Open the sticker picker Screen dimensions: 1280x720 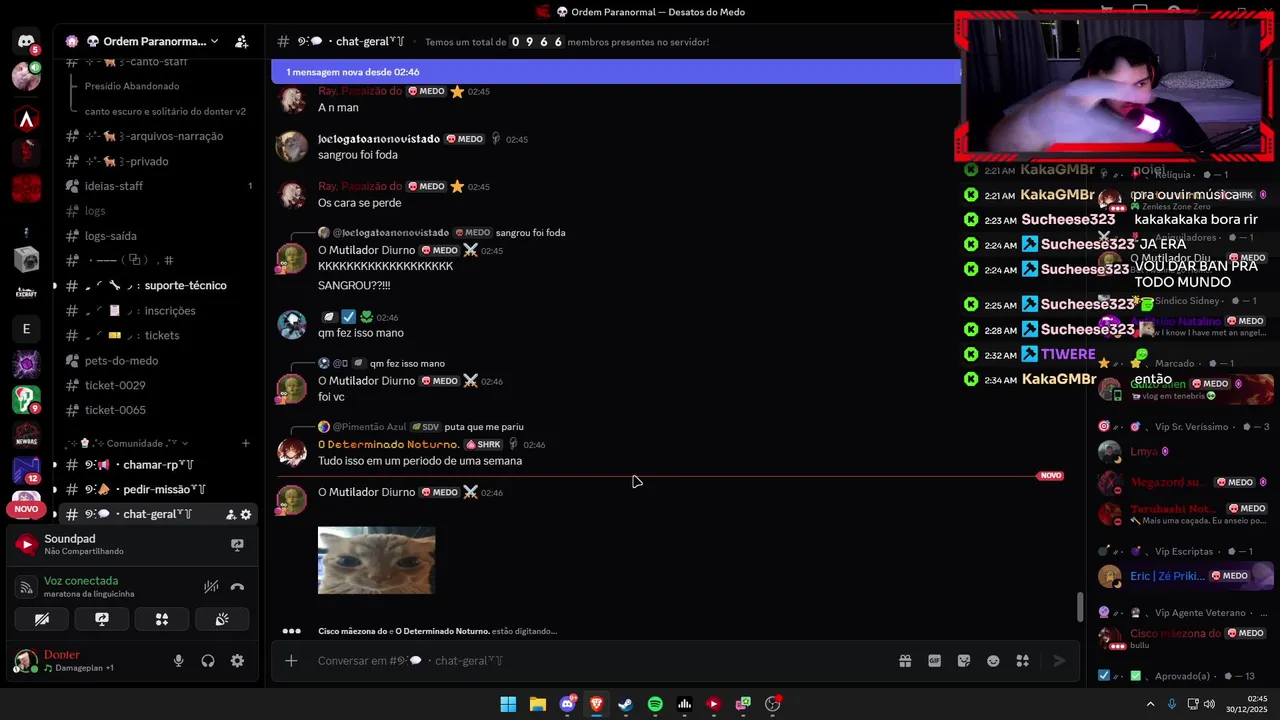coord(964,660)
